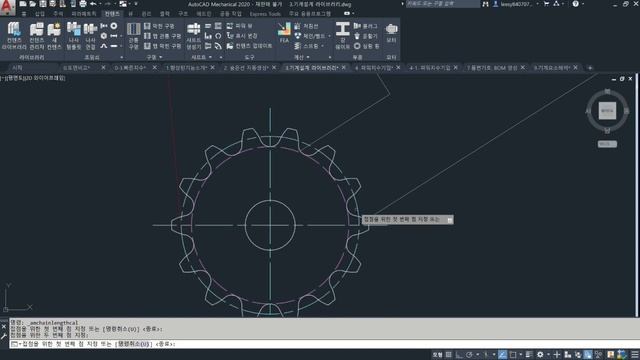Click the command line input field
The height and width of the screenshot is (360, 640).
tap(325, 344)
